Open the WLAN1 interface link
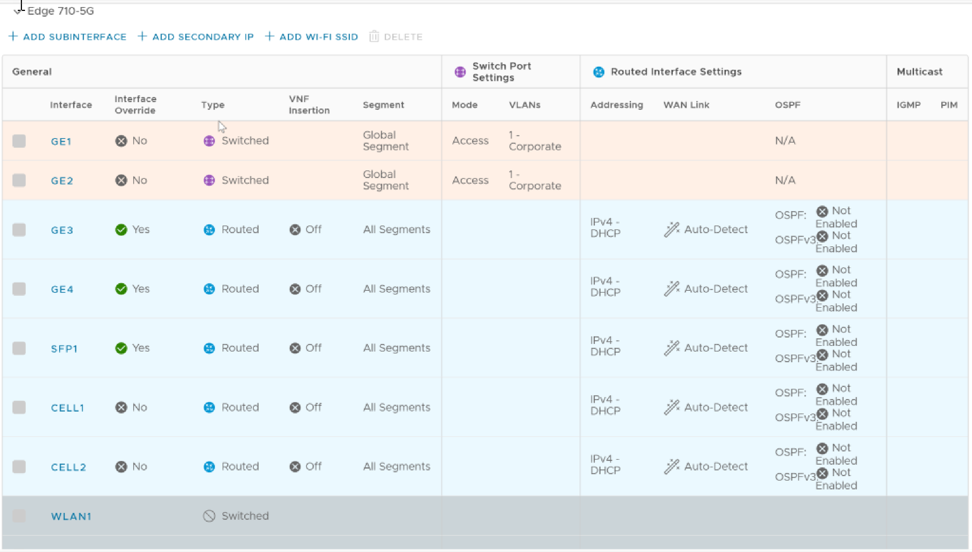Image resolution: width=972 pixels, height=552 pixels. tap(71, 517)
